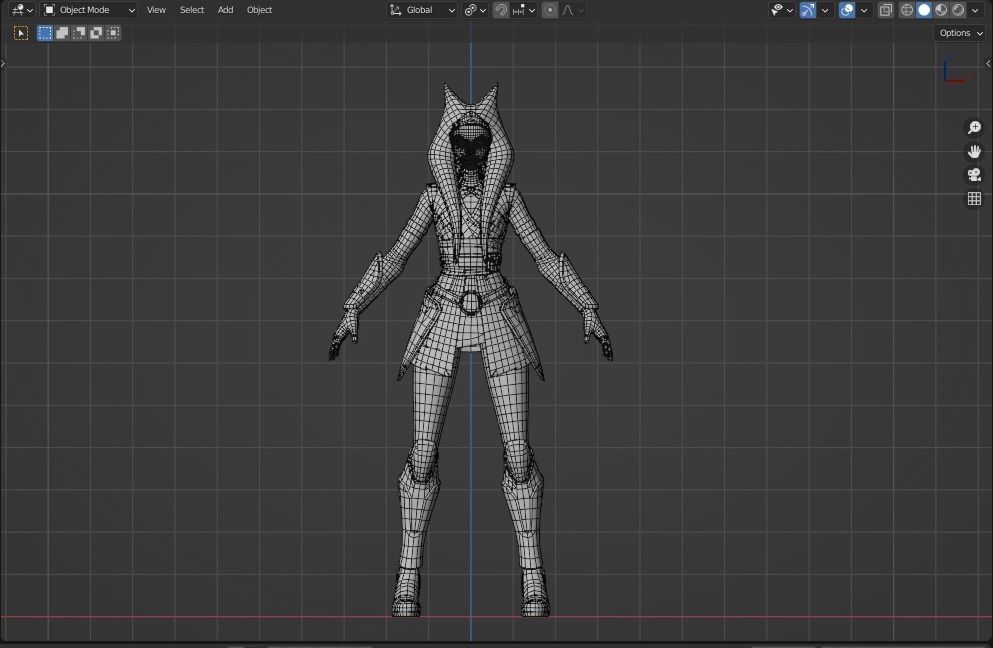Open the Object menu
Screen dimensions: 993x648
(260, 10)
